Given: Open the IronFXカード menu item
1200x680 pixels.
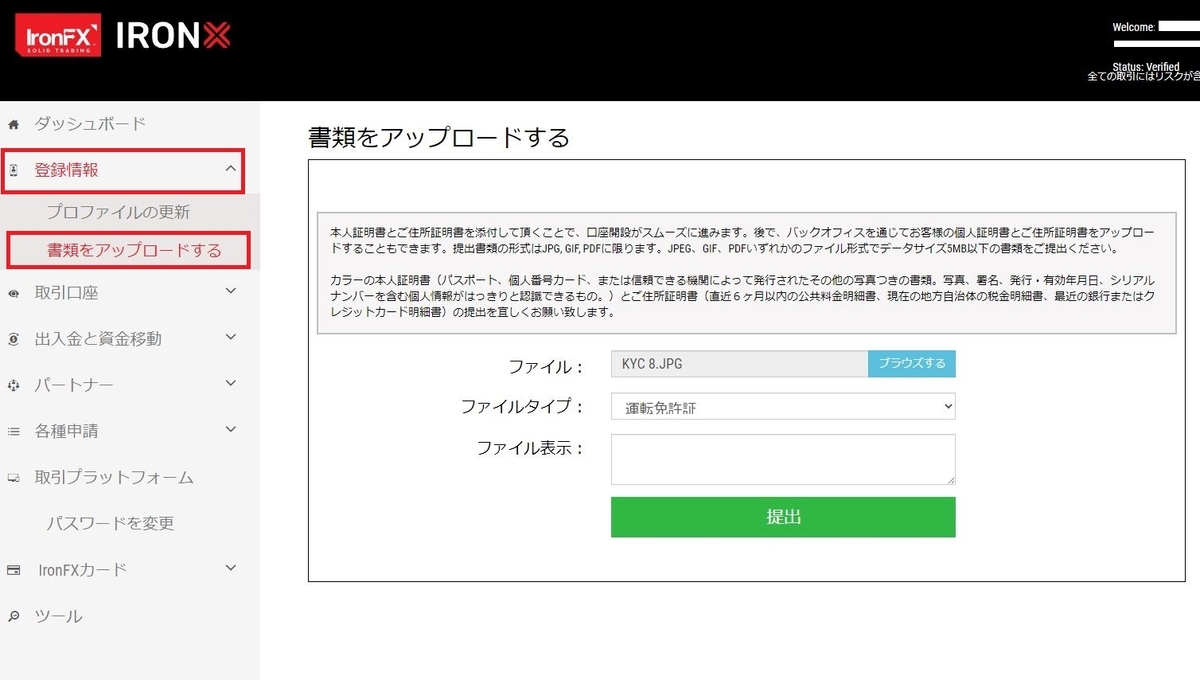Looking at the screenshot, I should [82, 570].
